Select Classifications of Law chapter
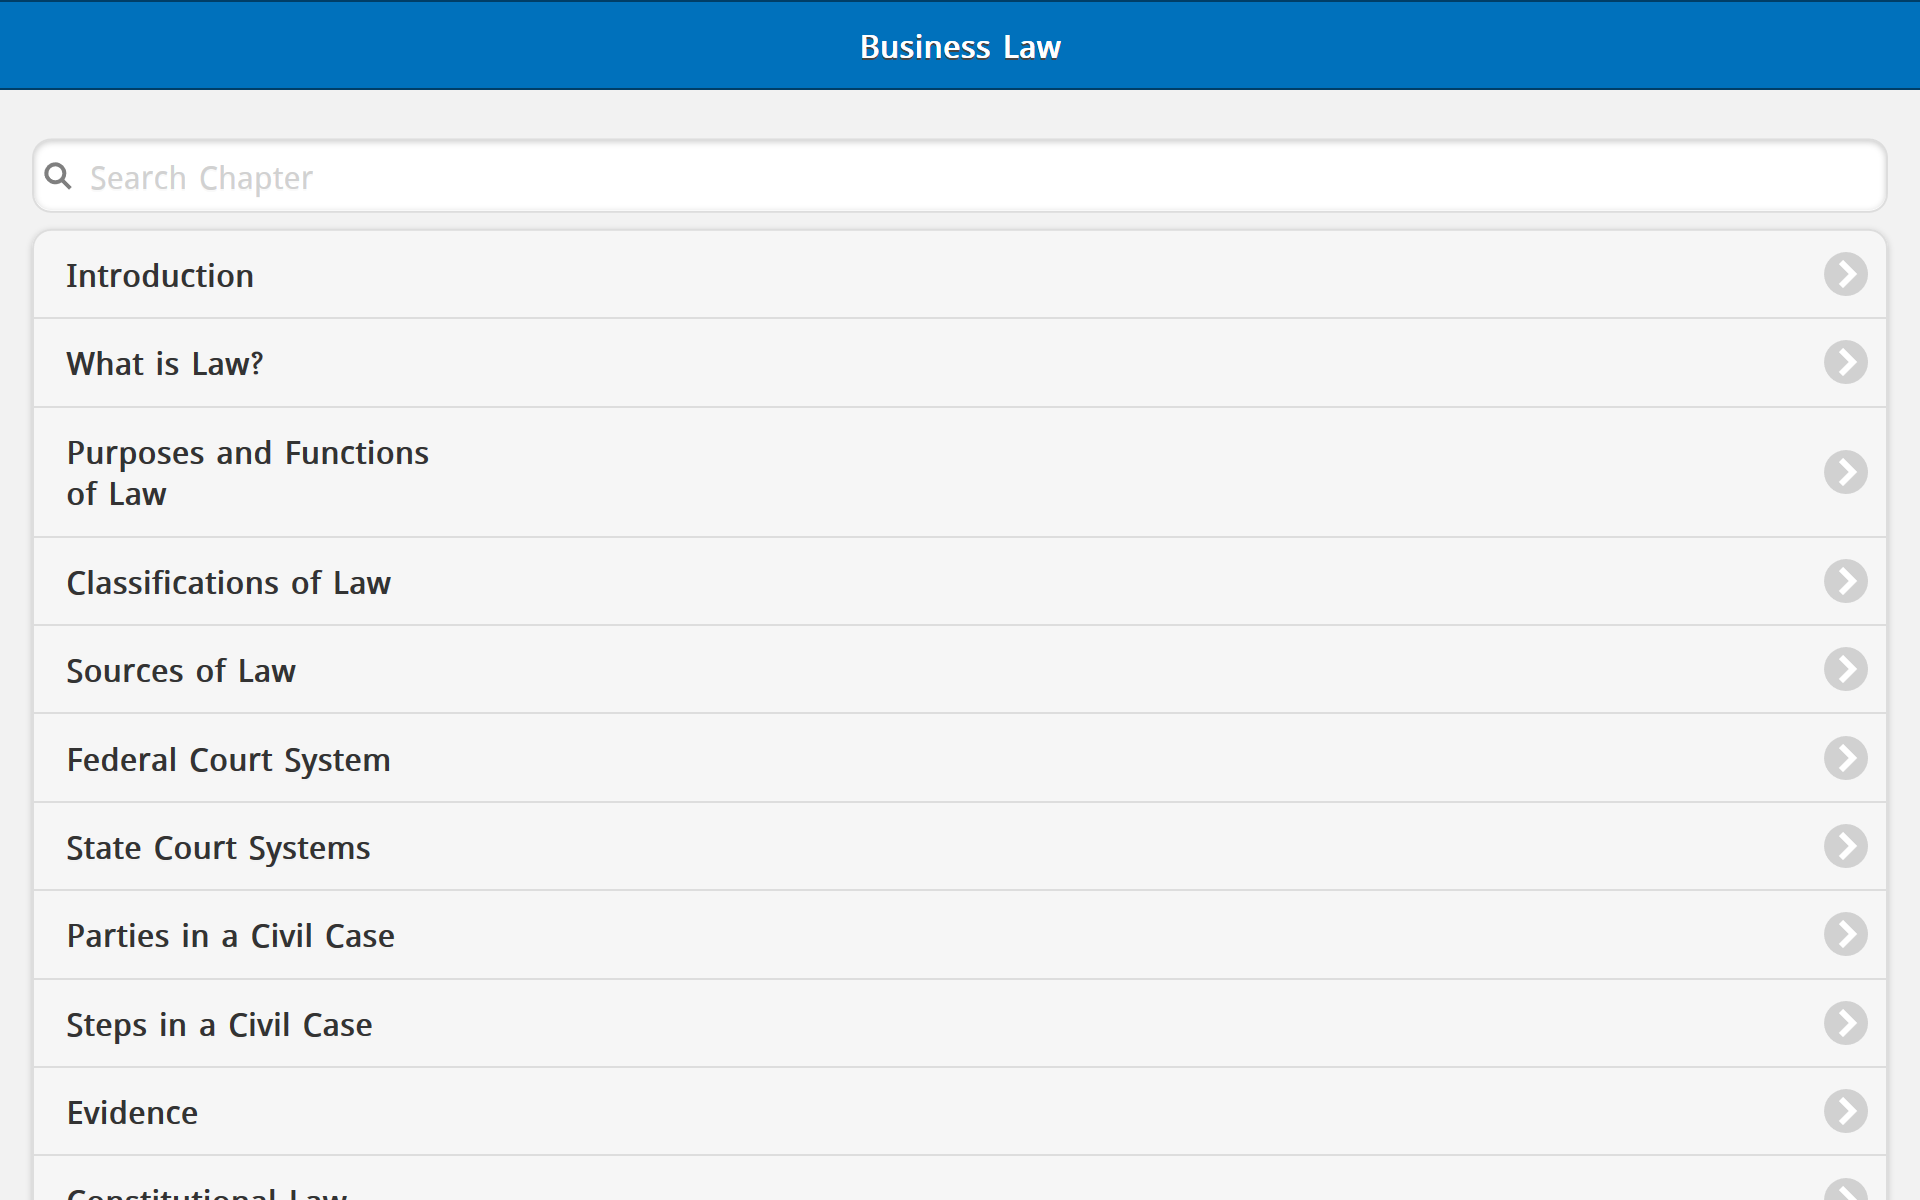This screenshot has width=1920, height=1200. (228, 583)
